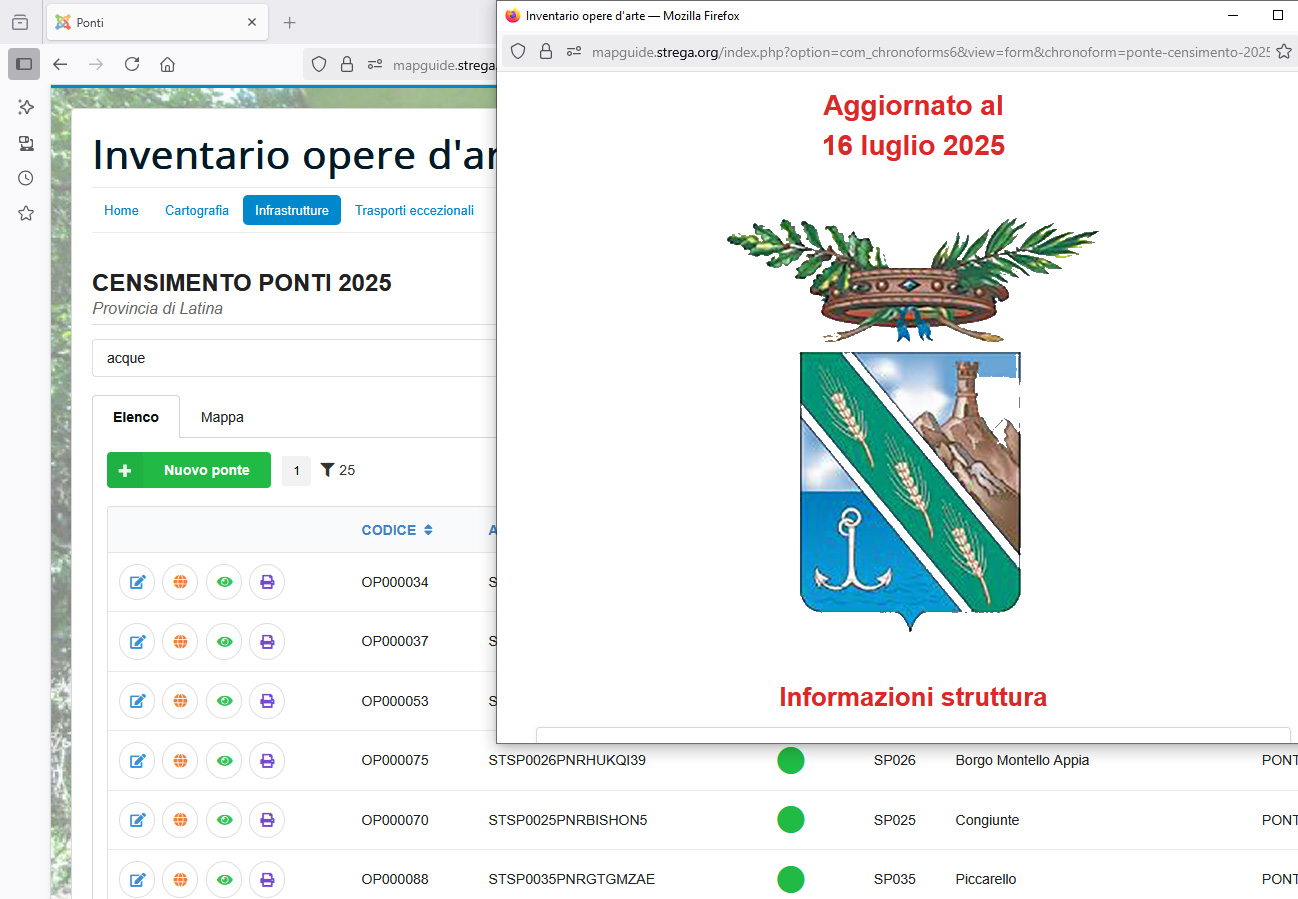Viewport: 1298px width, 899px height.
Task: Open Firefox history sidebar clock icon
Action: click(26, 178)
